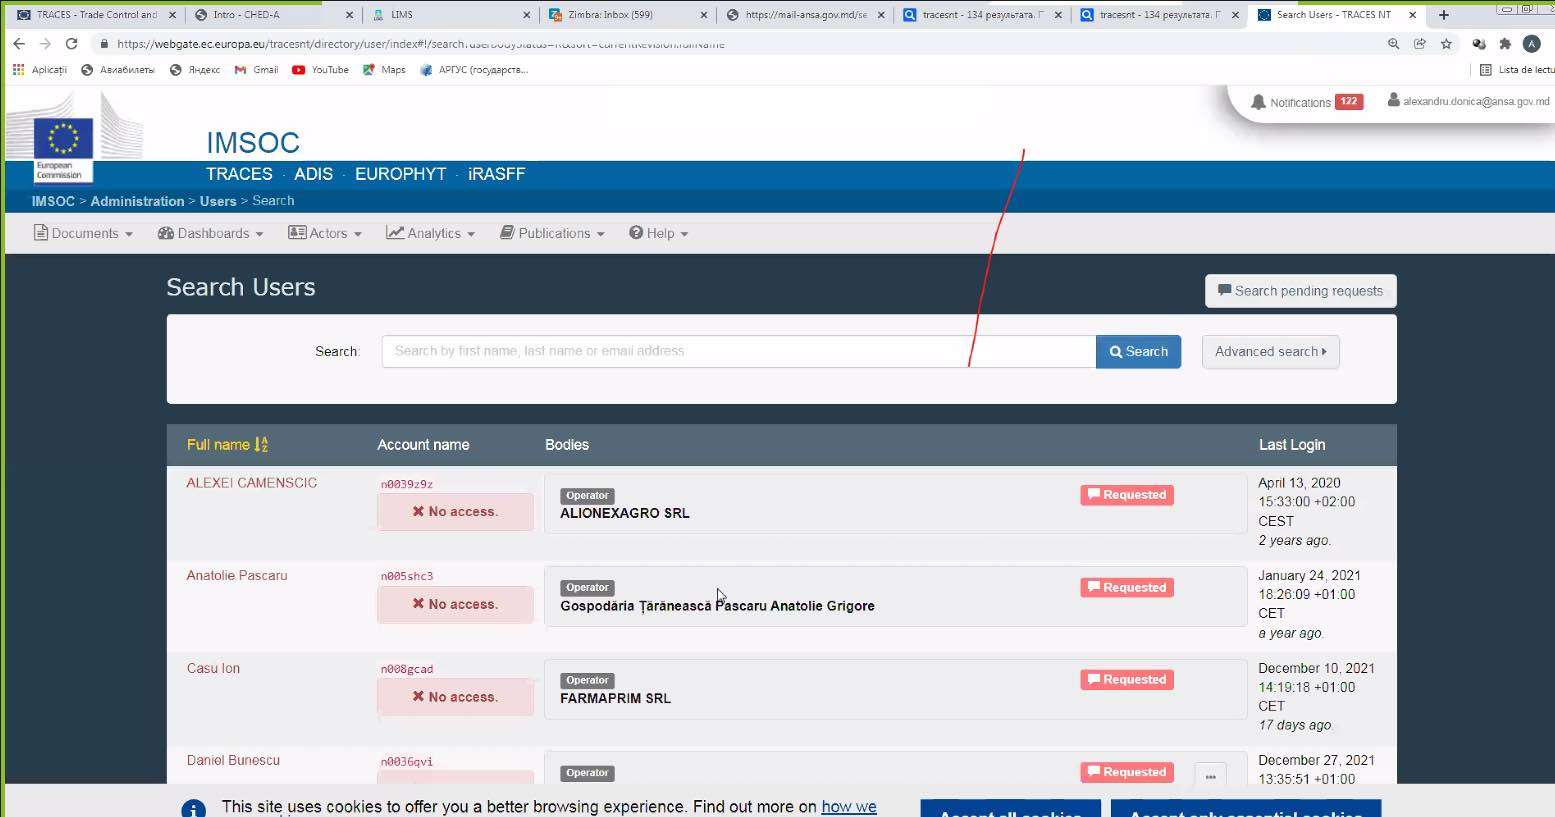1555x817 pixels.
Task: Open the Авиабилеты bookmark
Action: pos(118,70)
